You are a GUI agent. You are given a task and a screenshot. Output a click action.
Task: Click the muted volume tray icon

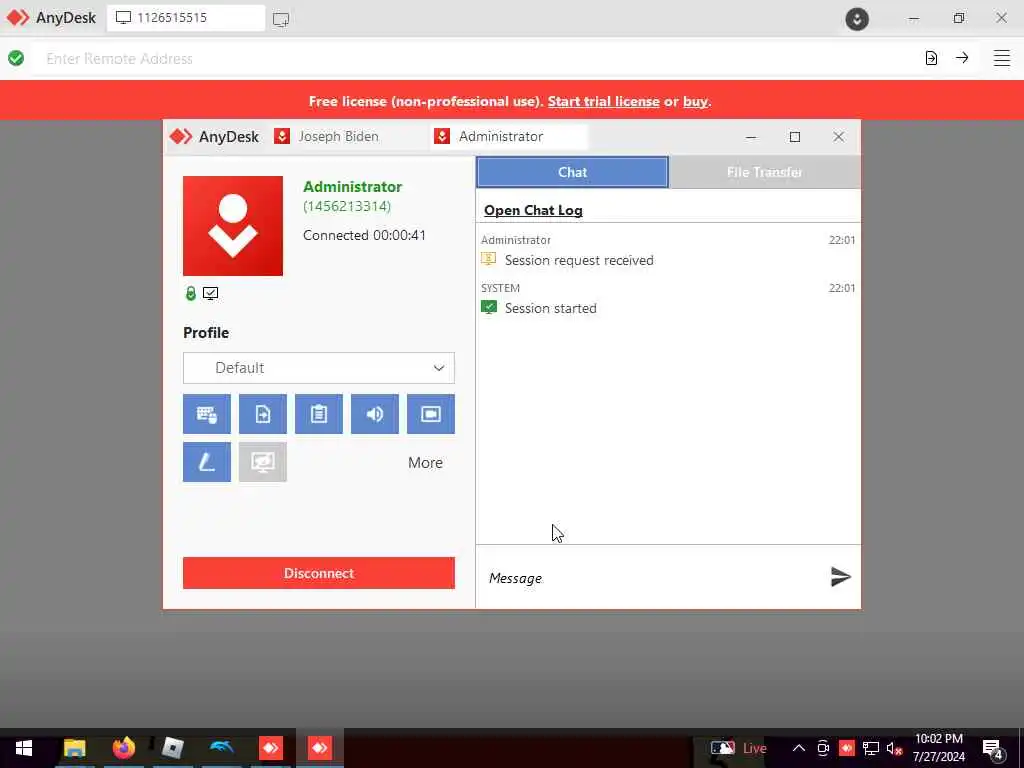coord(894,748)
